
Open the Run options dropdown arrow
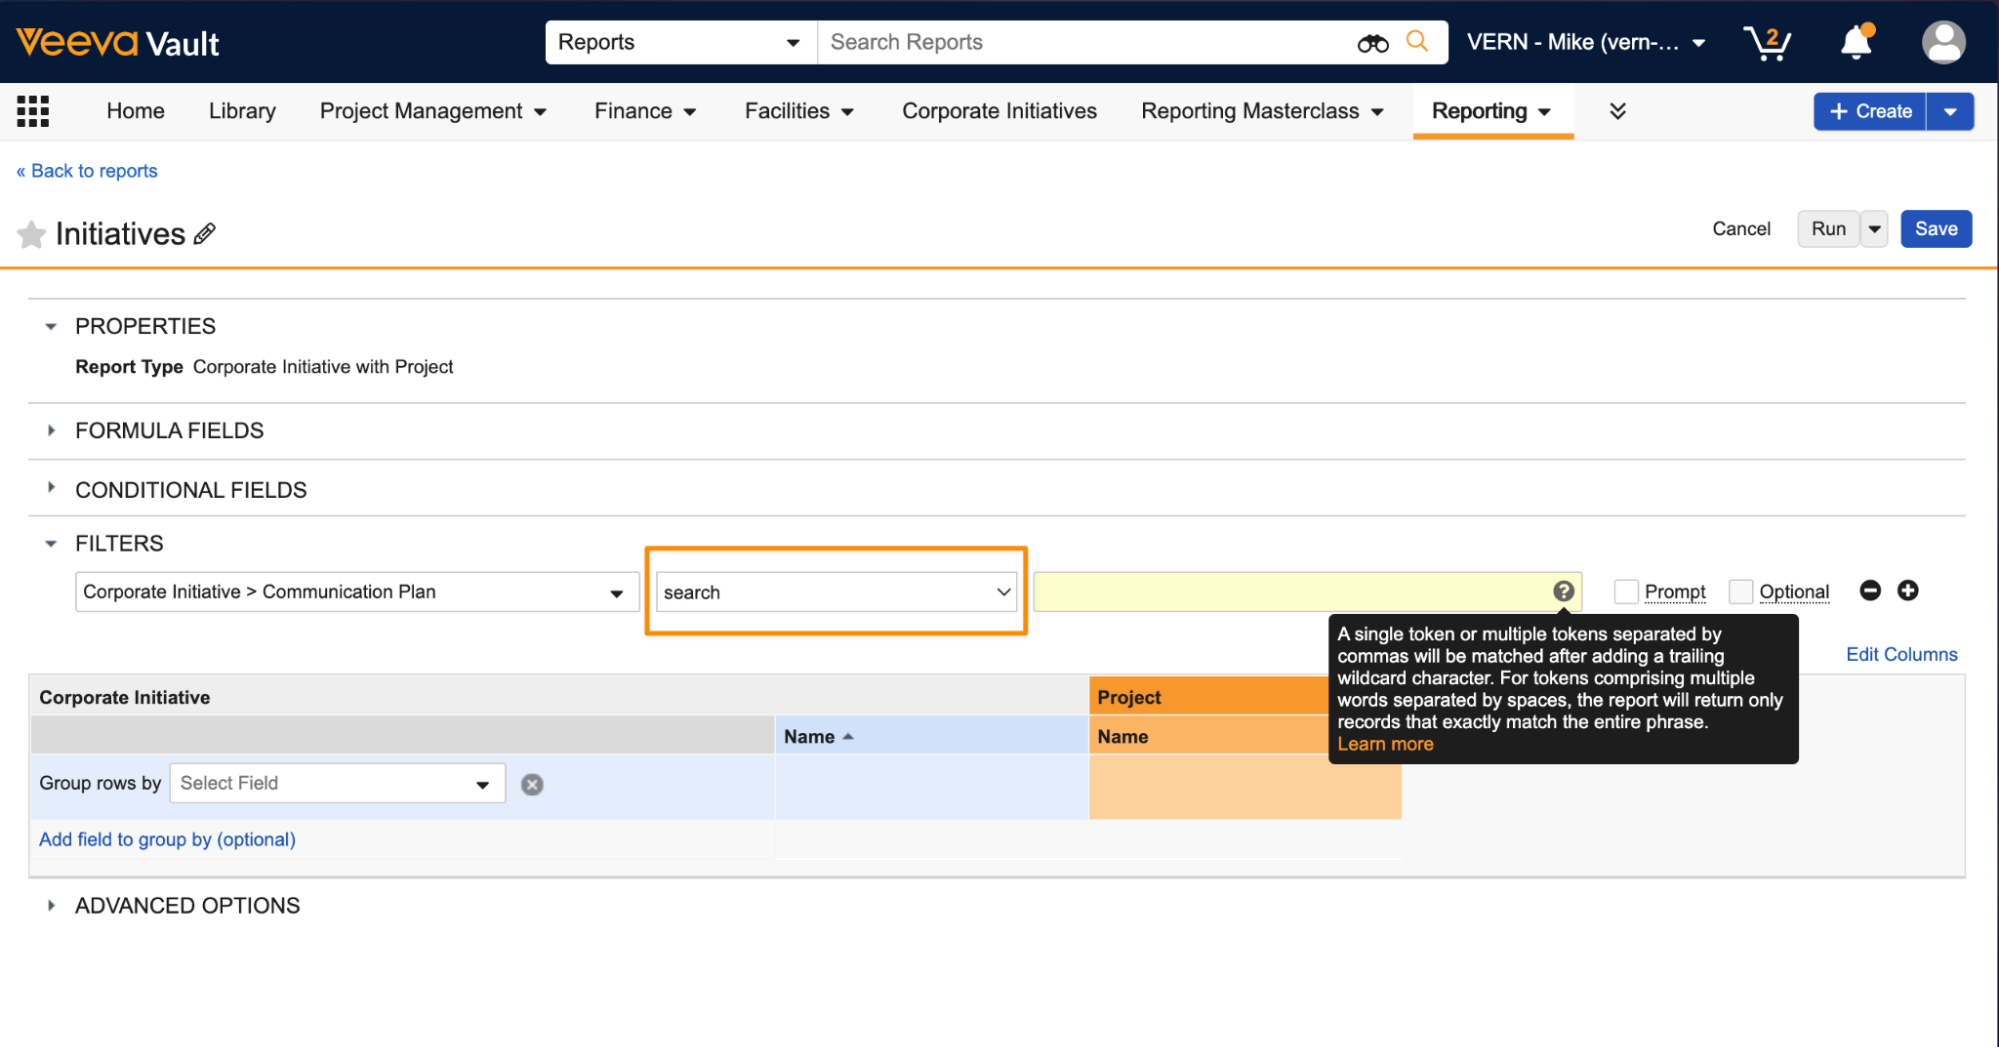[1874, 229]
